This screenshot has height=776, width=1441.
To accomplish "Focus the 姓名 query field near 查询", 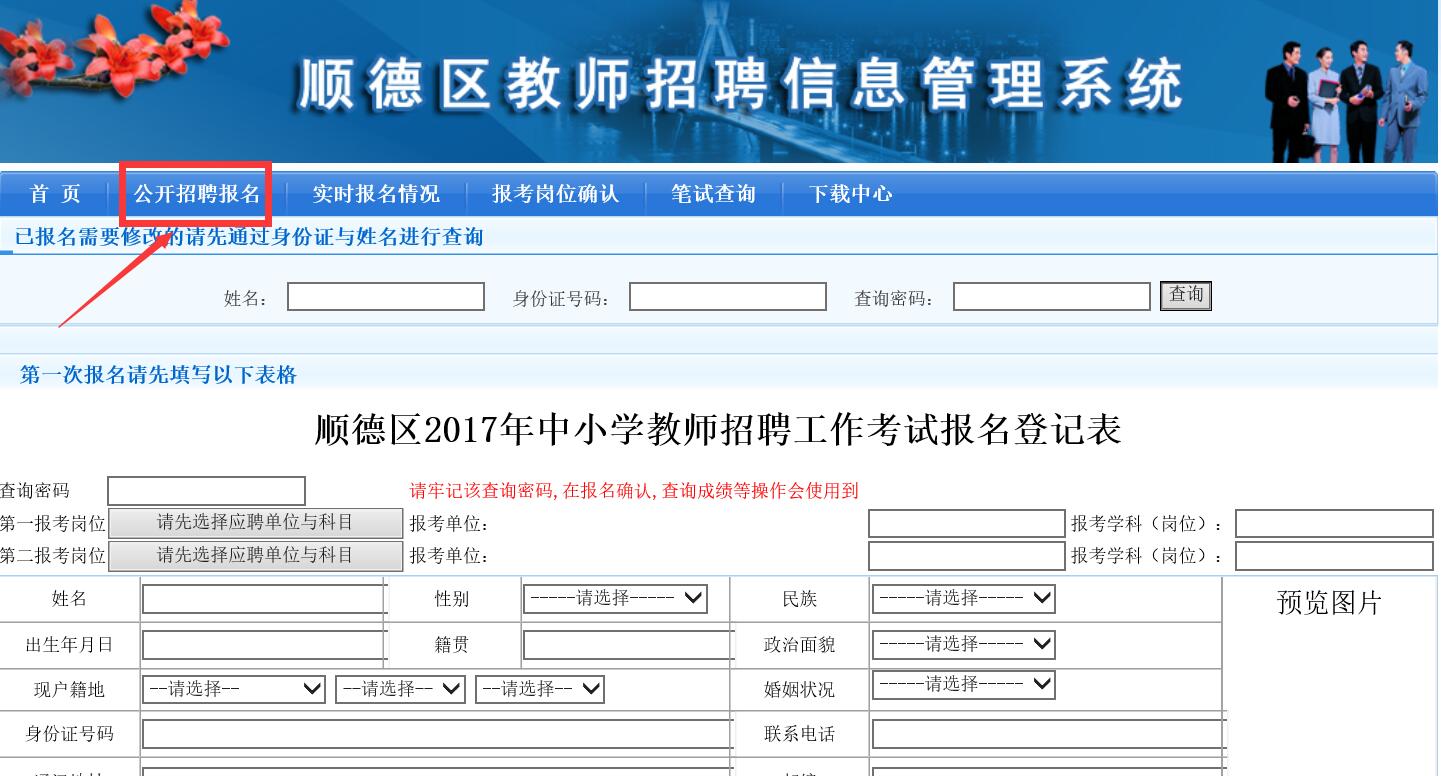I will 386,297.
